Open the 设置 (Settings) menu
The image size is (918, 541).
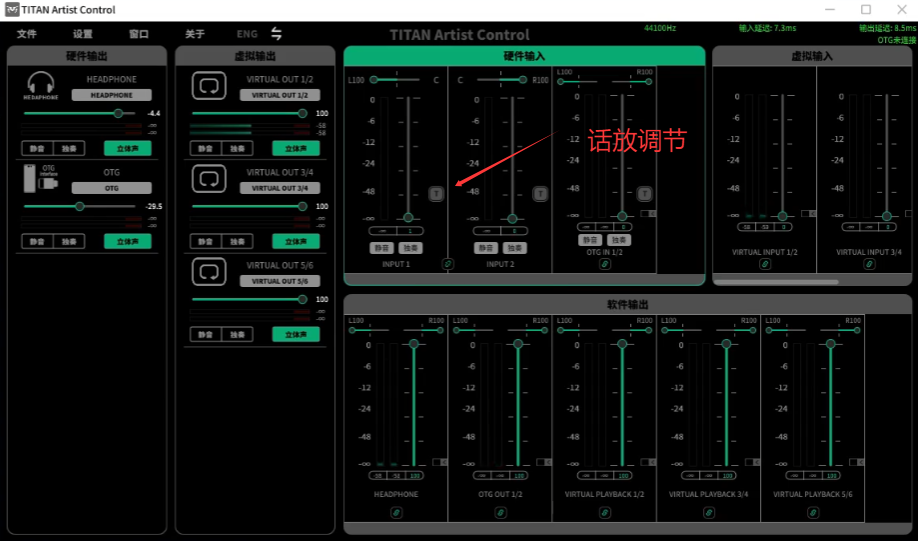pos(83,35)
